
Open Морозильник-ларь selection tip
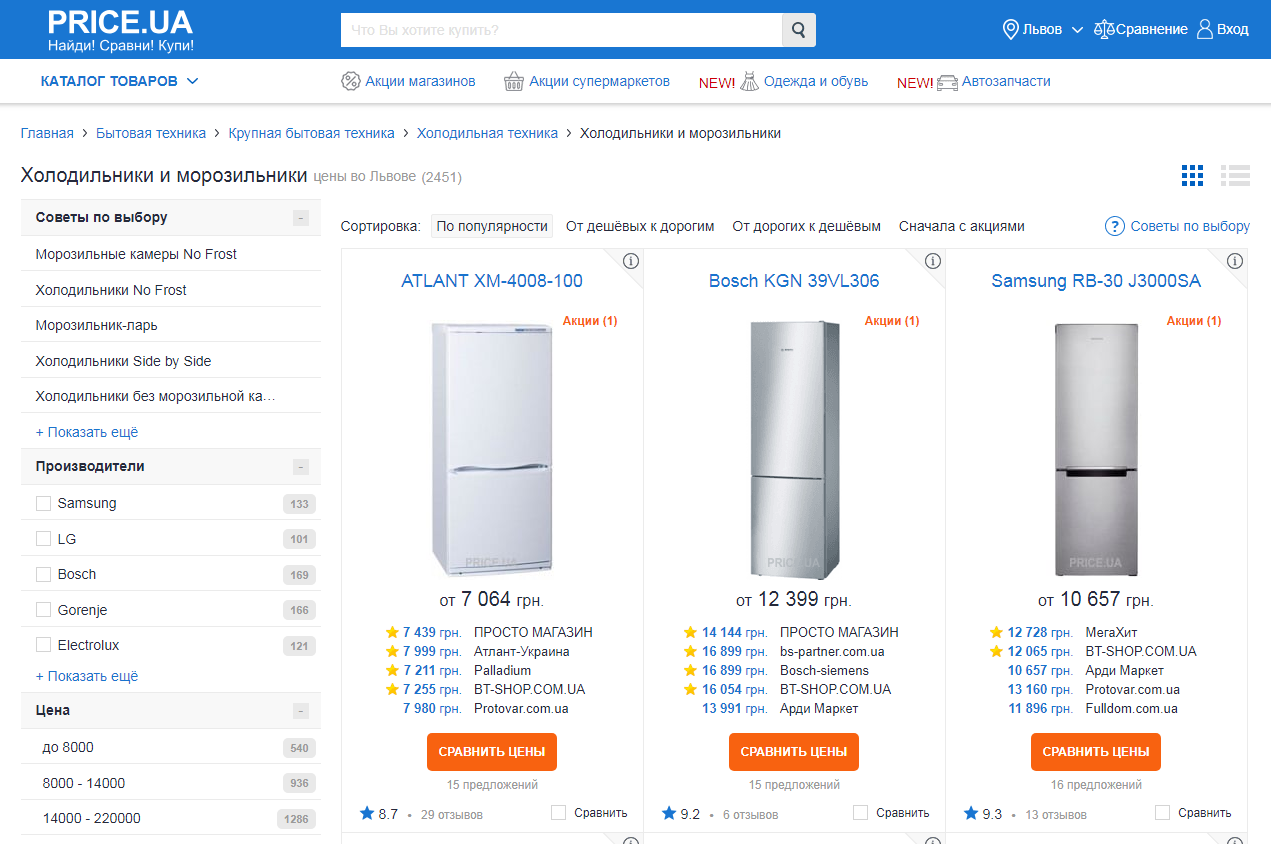tap(96, 325)
